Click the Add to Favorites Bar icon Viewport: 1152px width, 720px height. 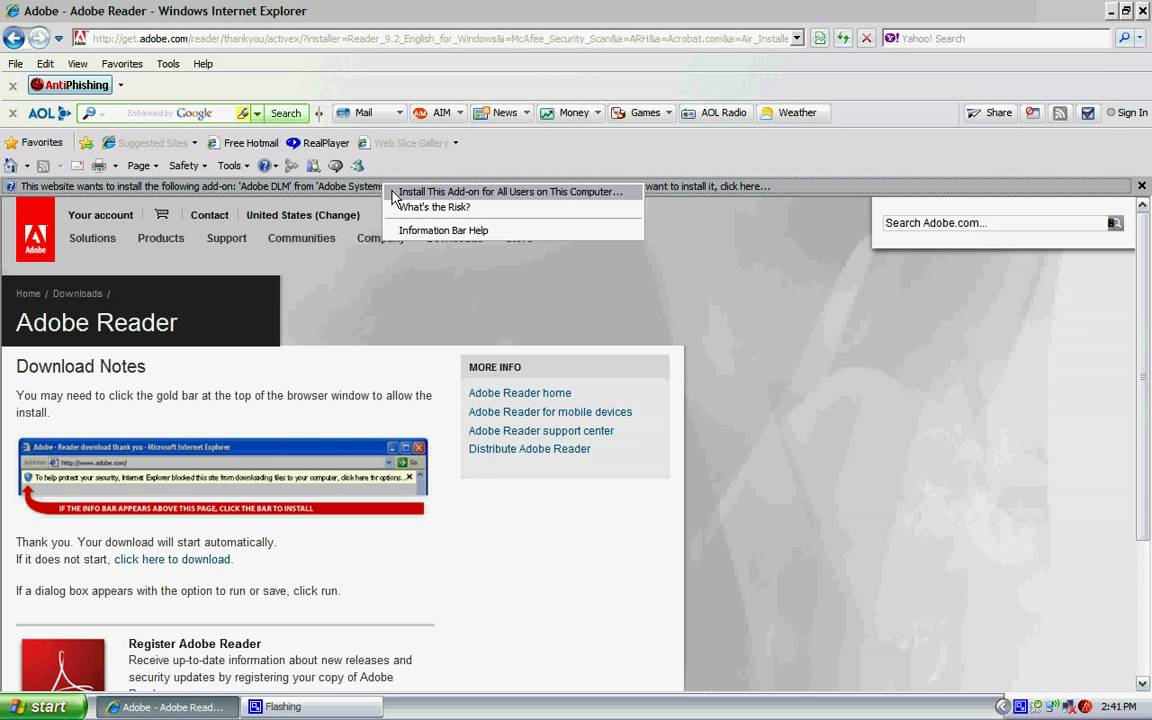point(86,143)
